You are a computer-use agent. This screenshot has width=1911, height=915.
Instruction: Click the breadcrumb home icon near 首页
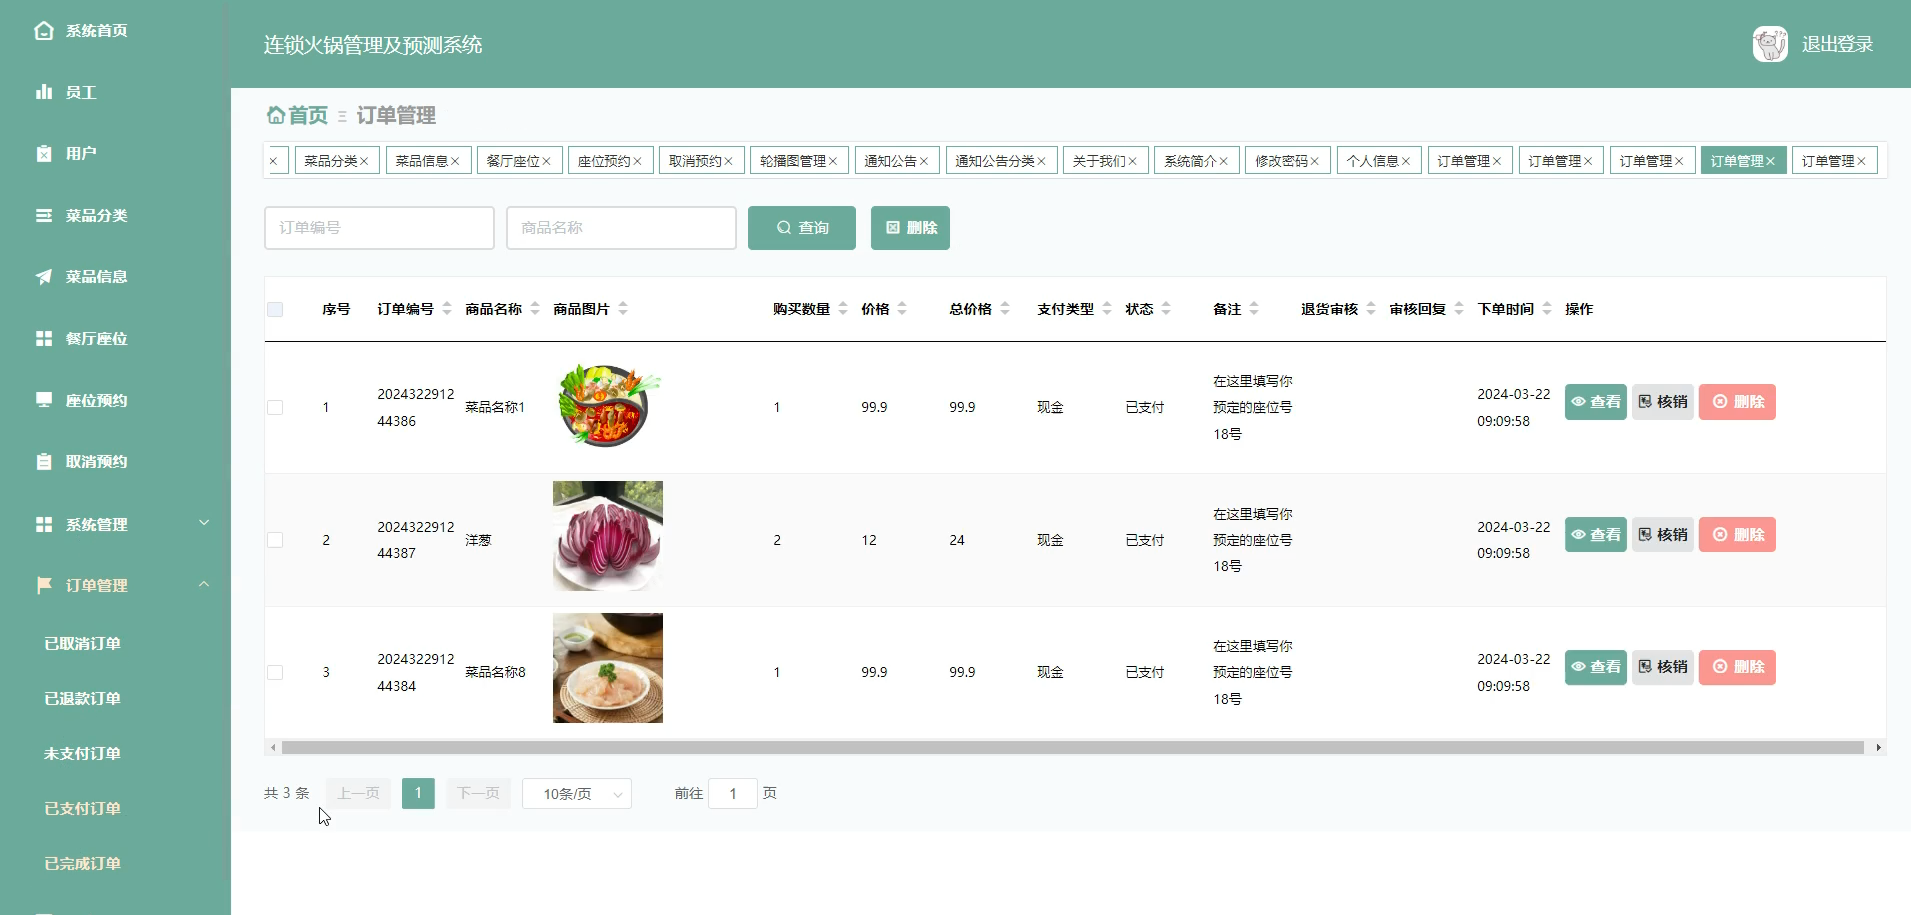click(x=276, y=115)
